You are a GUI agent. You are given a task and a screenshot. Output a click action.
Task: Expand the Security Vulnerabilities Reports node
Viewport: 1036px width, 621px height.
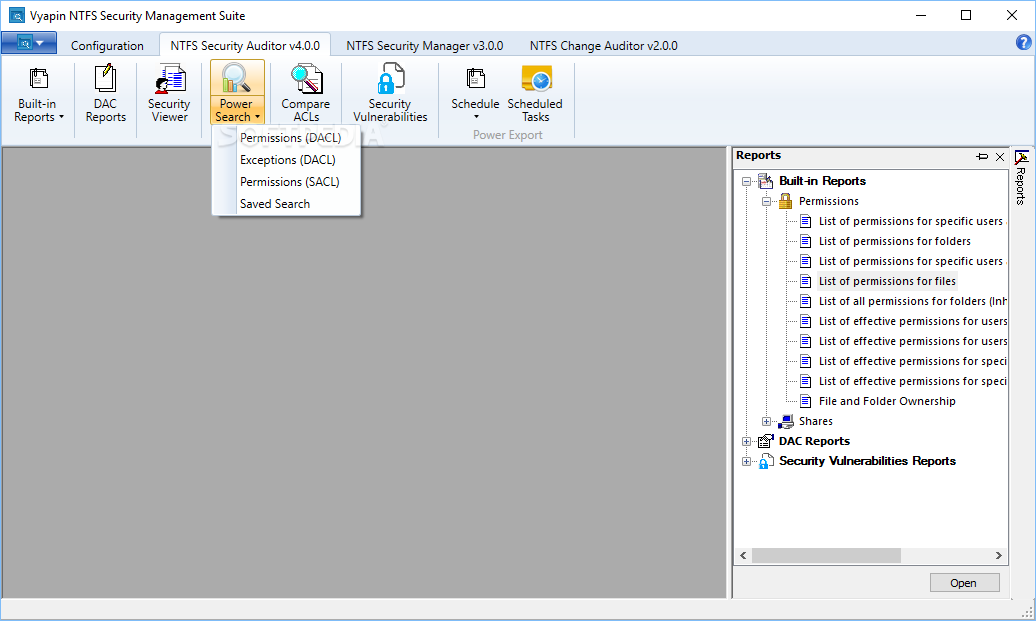[x=747, y=461]
